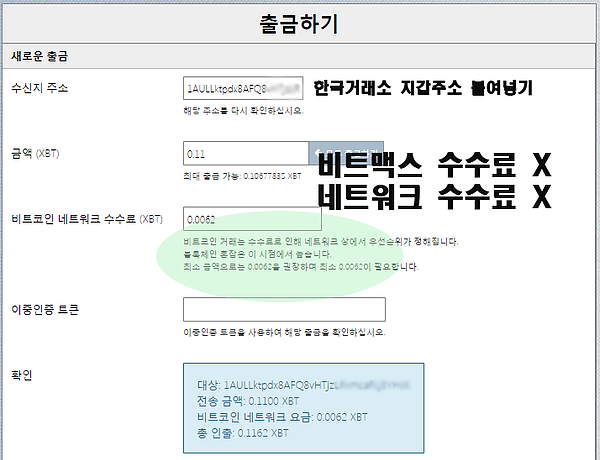600x460 pixels.
Task: Click the 이중인증 토큰 label
Action: [46, 310]
